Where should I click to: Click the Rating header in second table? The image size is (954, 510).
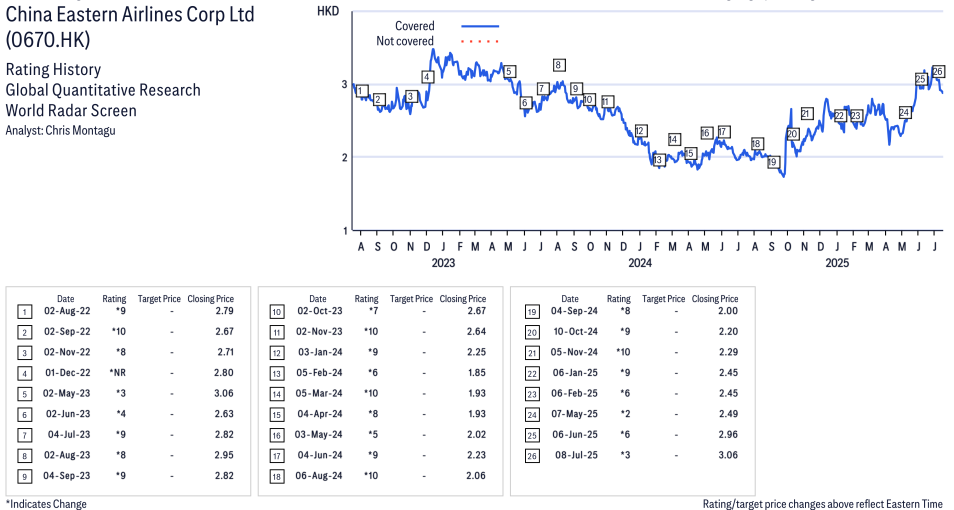[x=366, y=299]
